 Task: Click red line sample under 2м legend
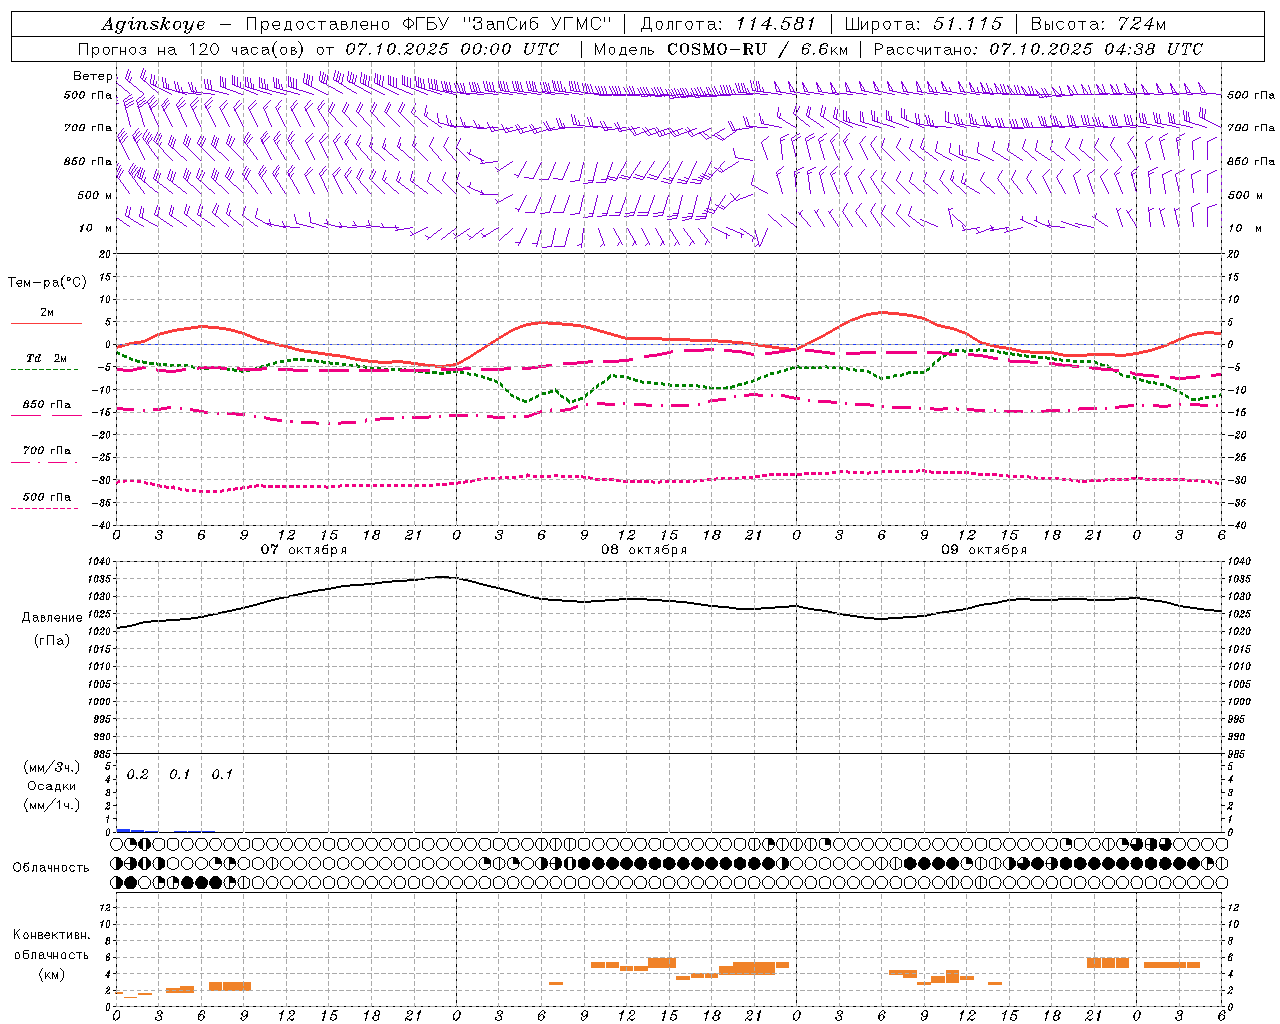(x=46, y=324)
